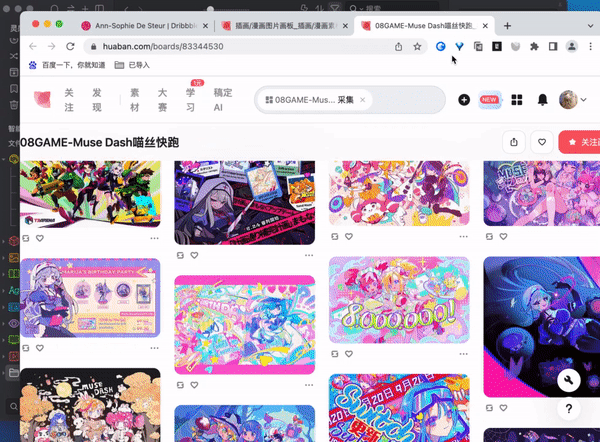Open more options for birthday party pin
Viewport: 600px width, 442px height.
154,348
